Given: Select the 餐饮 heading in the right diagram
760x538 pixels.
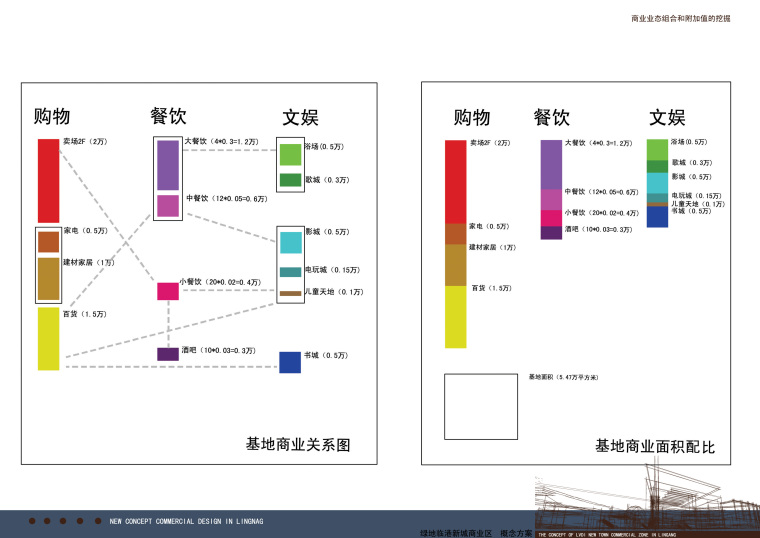Looking at the screenshot, I should coord(552,118).
